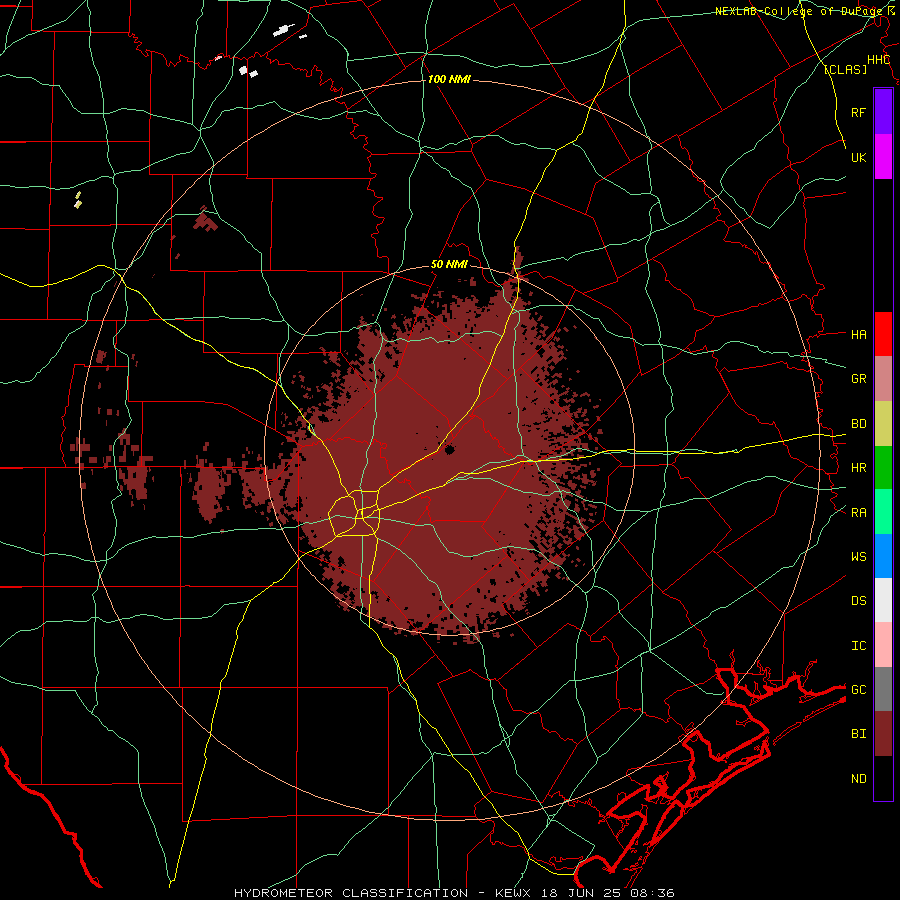The width and height of the screenshot is (900, 900).
Task: Click the yellow highway loop around the city
Action: click(354, 512)
